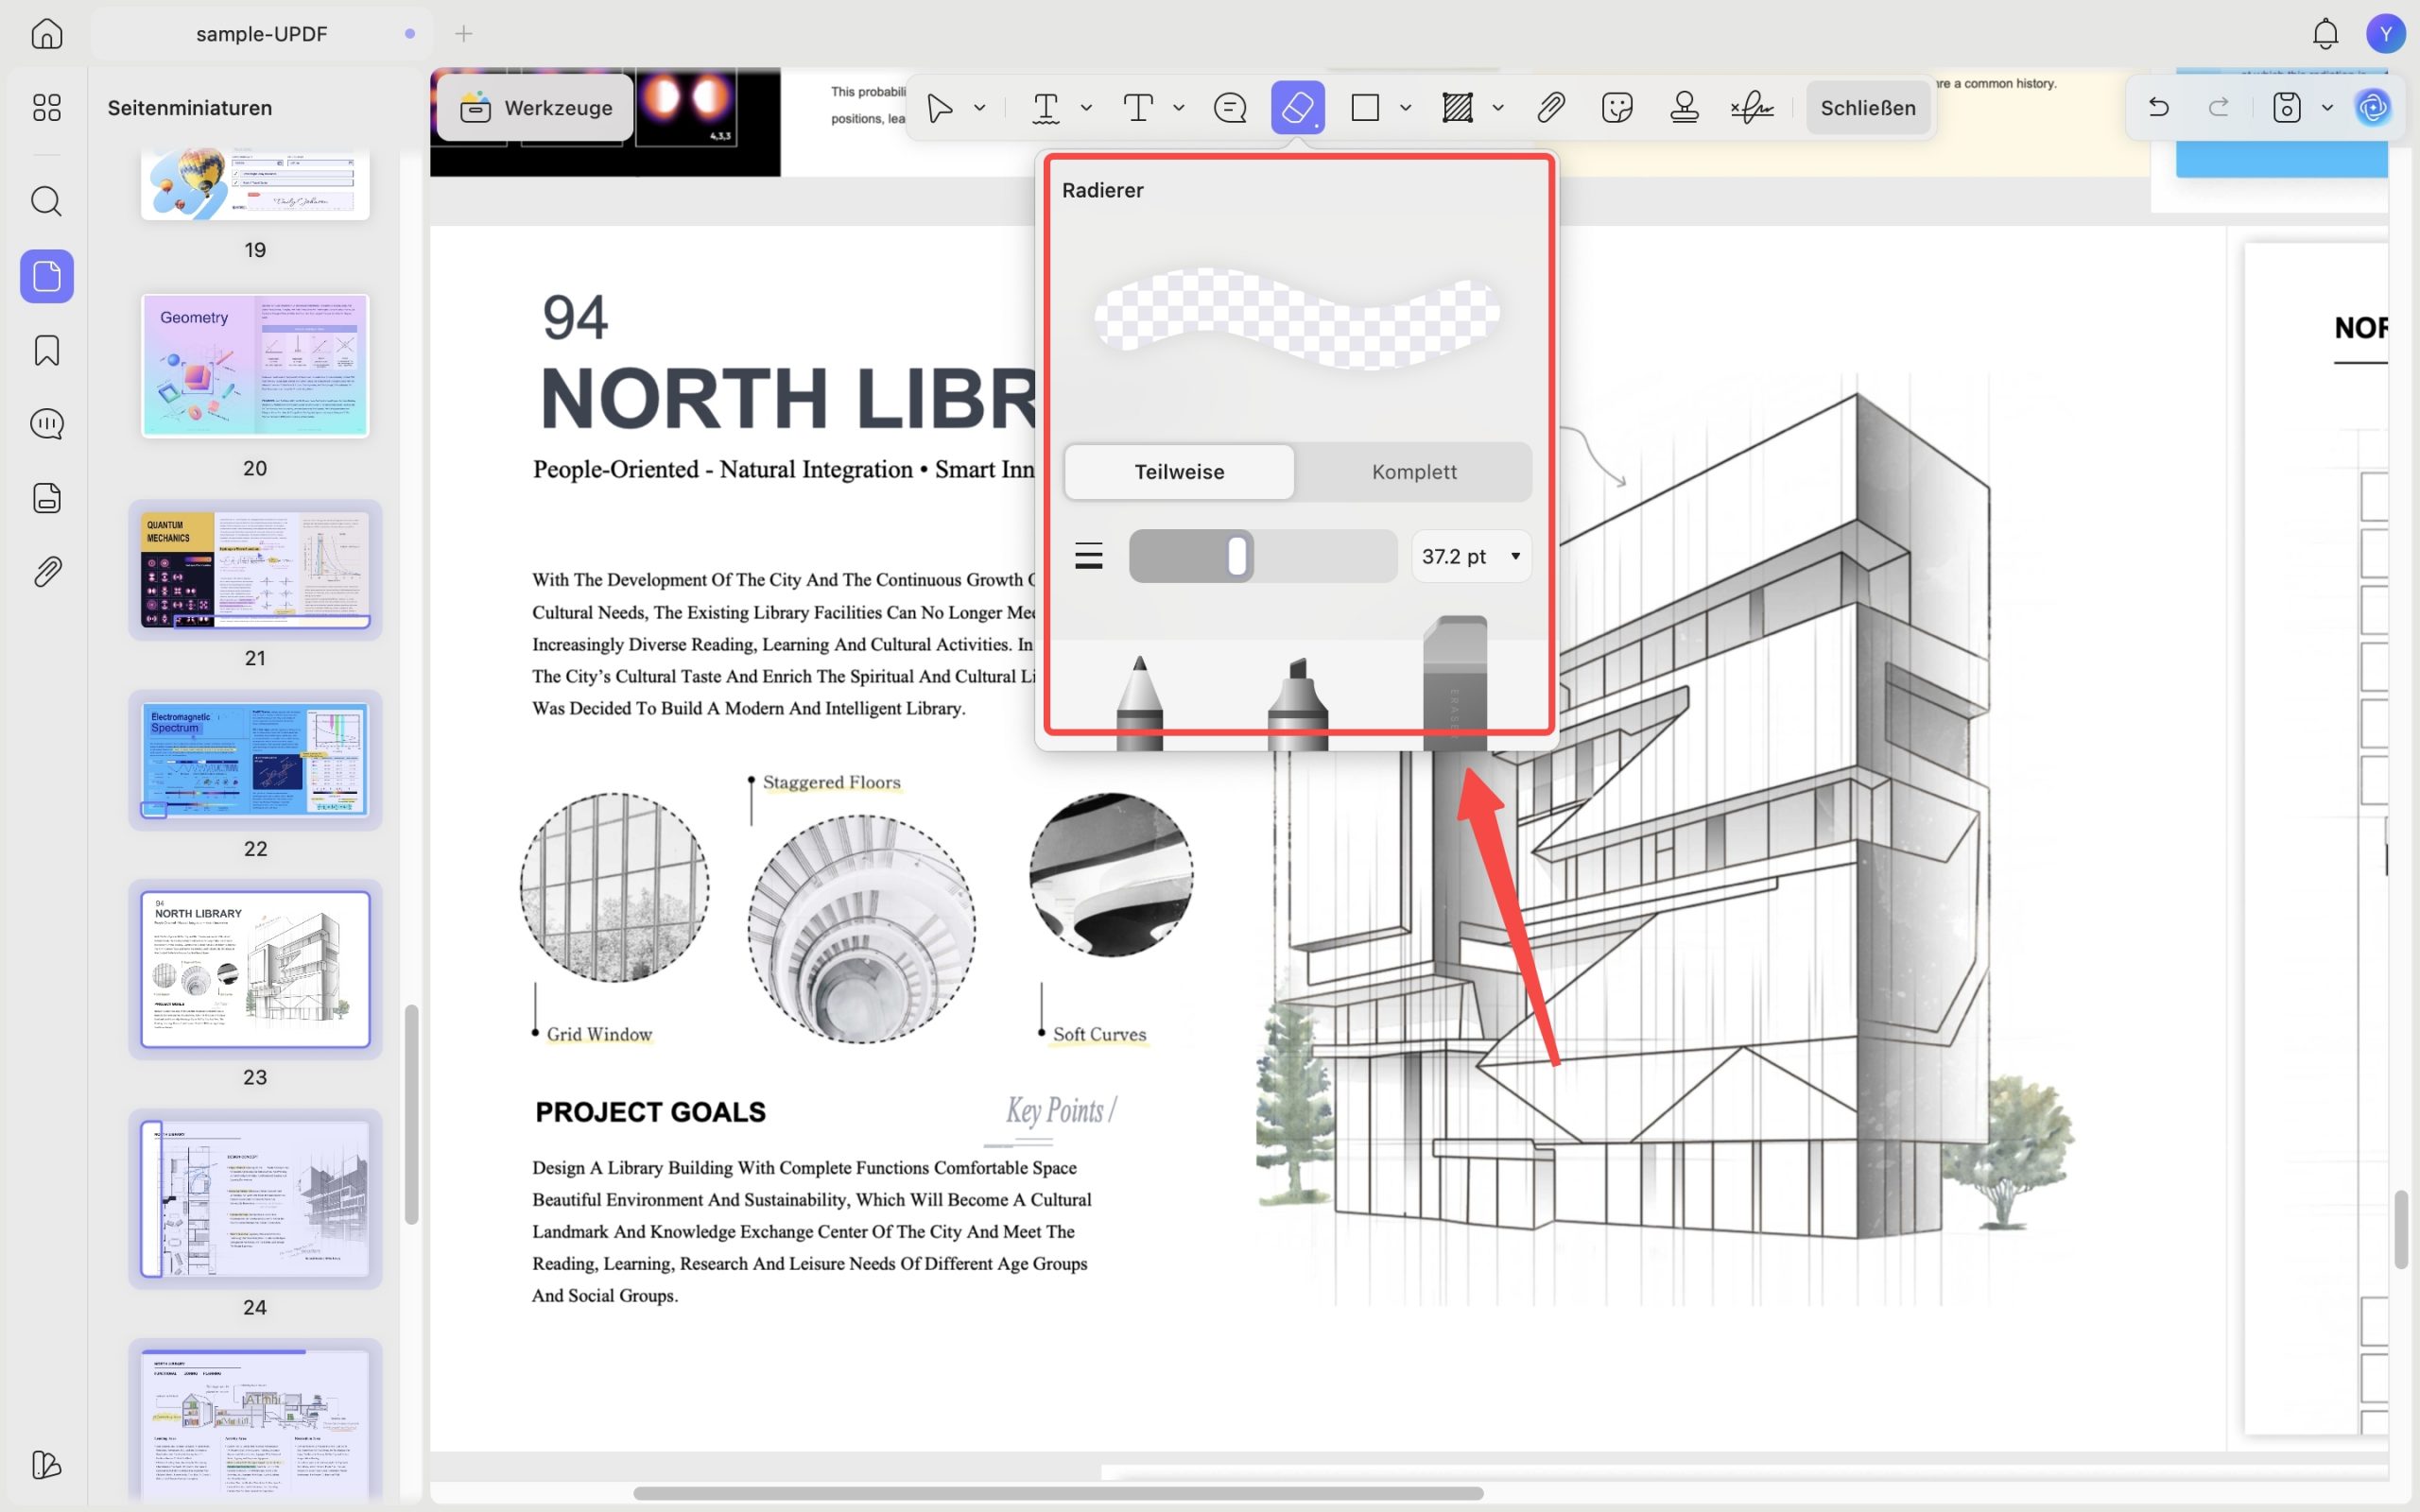Expand the rectangle shape dropdown arrow

tap(1405, 107)
